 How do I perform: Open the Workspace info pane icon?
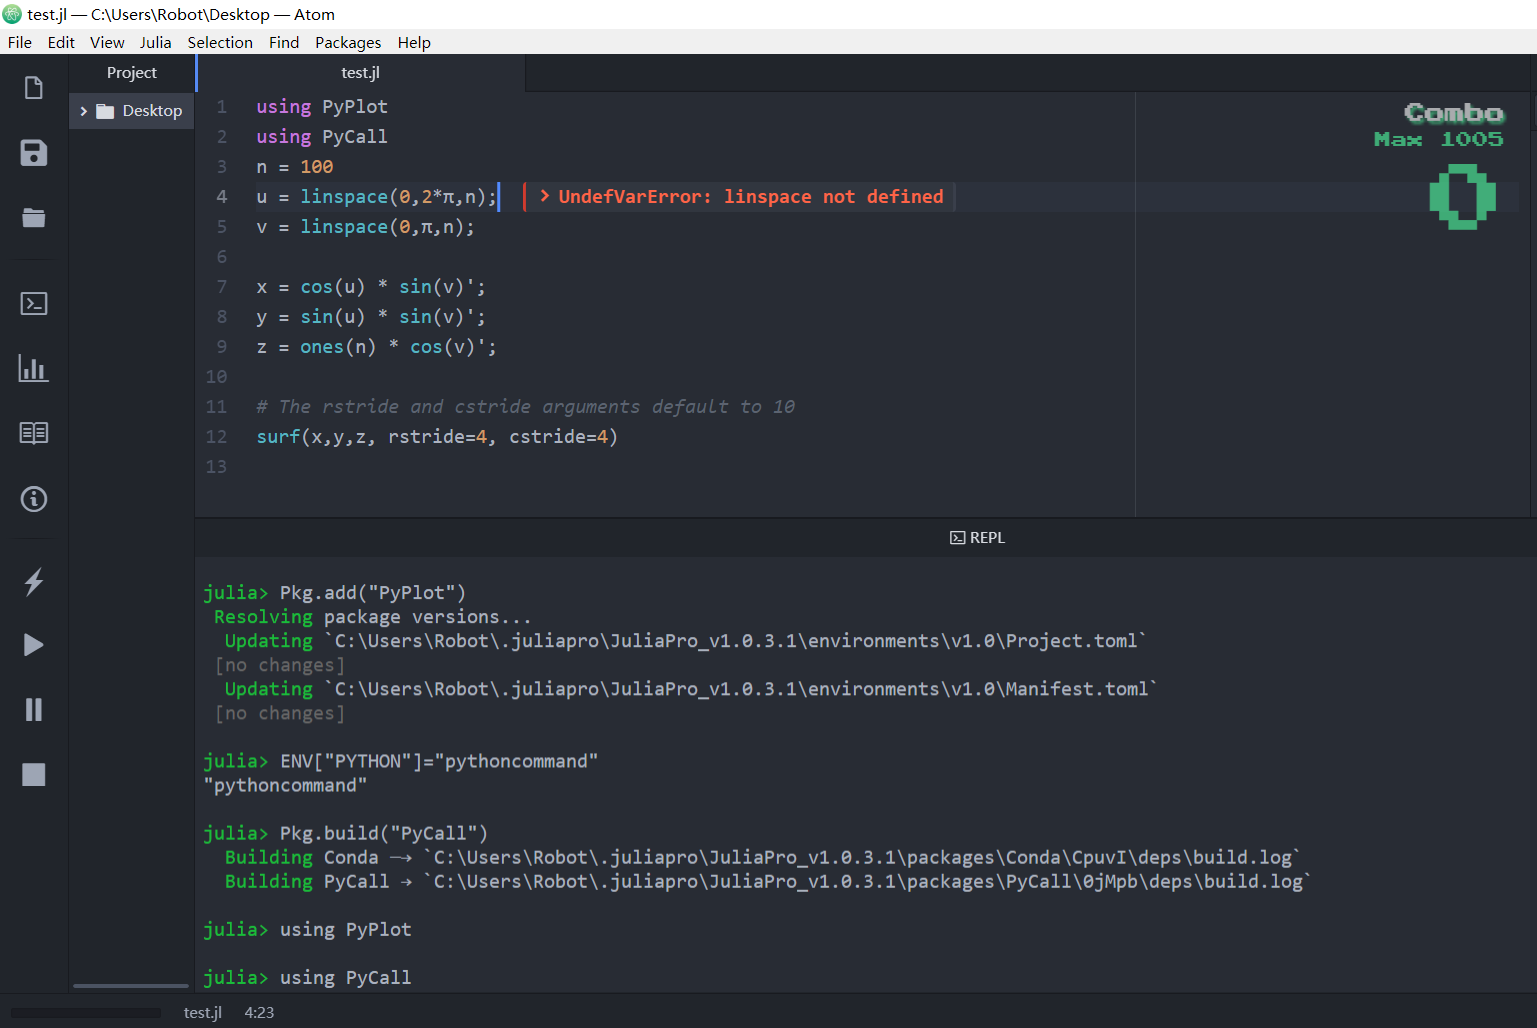33,498
